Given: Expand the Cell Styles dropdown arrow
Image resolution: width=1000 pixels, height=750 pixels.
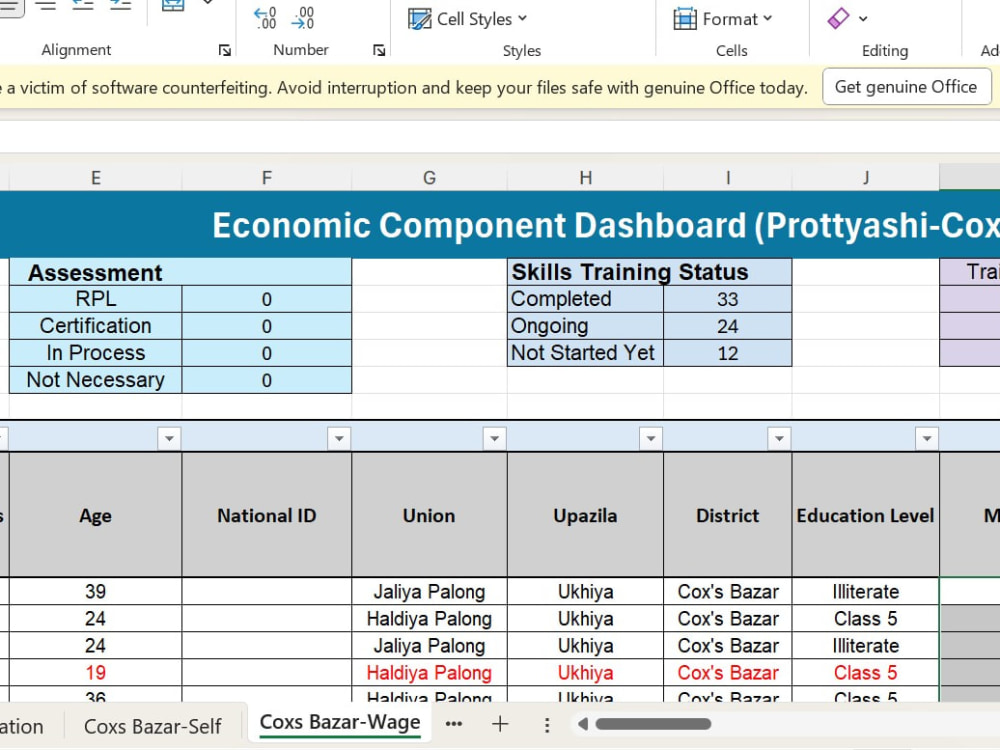Looking at the screenshot, I should tap(522, 18).
